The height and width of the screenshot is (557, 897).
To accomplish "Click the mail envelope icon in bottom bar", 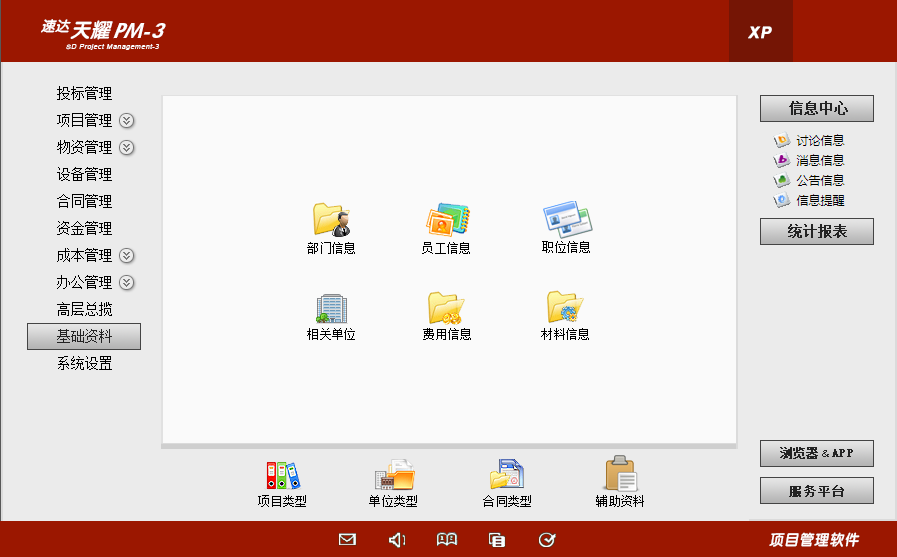I will pos(347,540).
